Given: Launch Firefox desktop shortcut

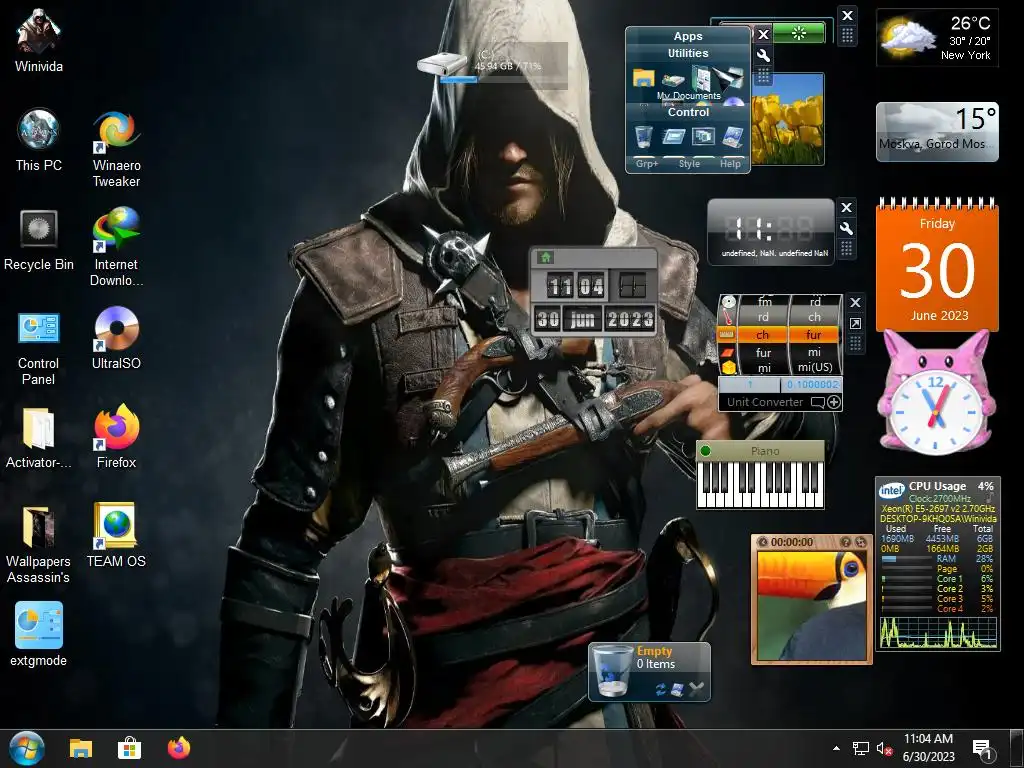Looking at the screenshot, I should 116,438.
